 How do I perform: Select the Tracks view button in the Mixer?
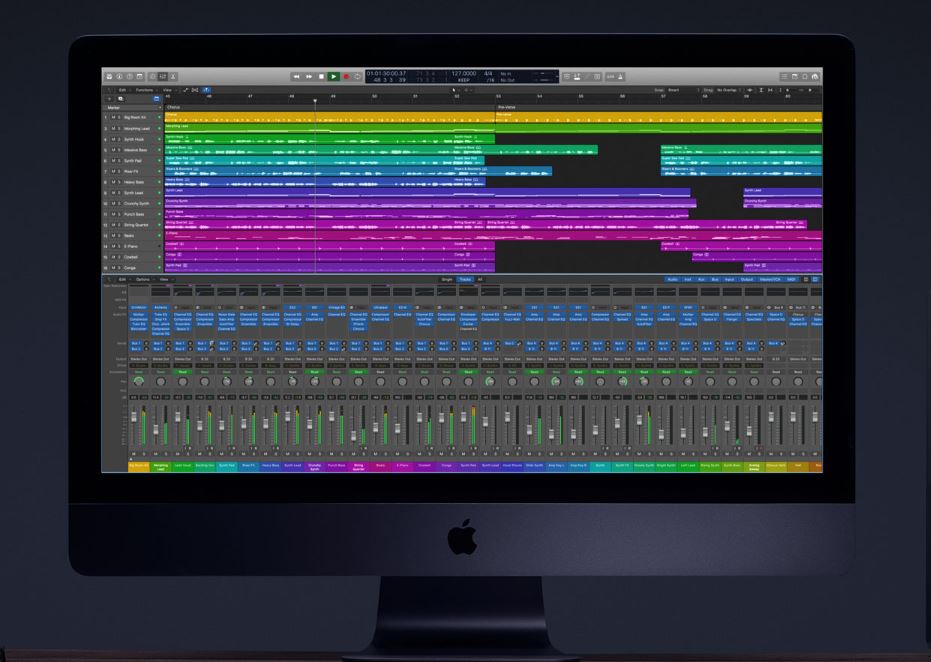(465, 279)
